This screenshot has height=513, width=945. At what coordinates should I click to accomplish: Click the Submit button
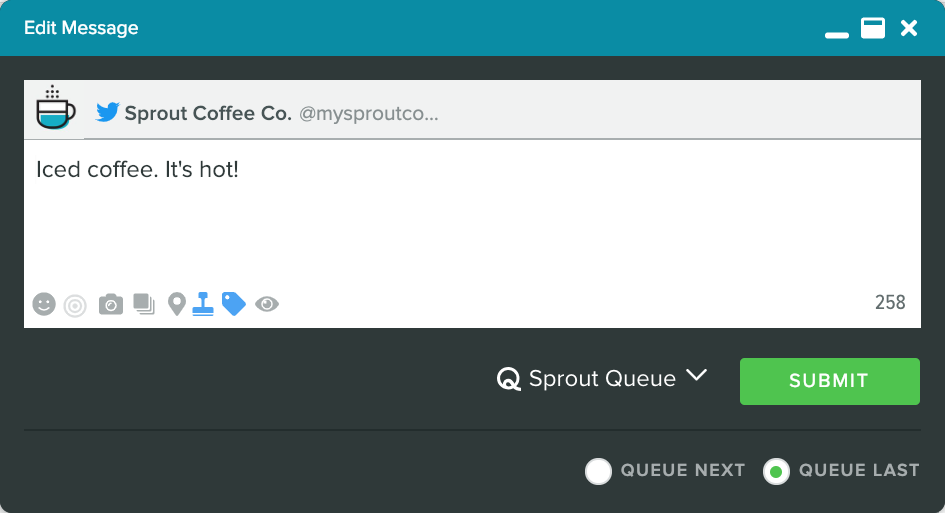click(830, 381)
